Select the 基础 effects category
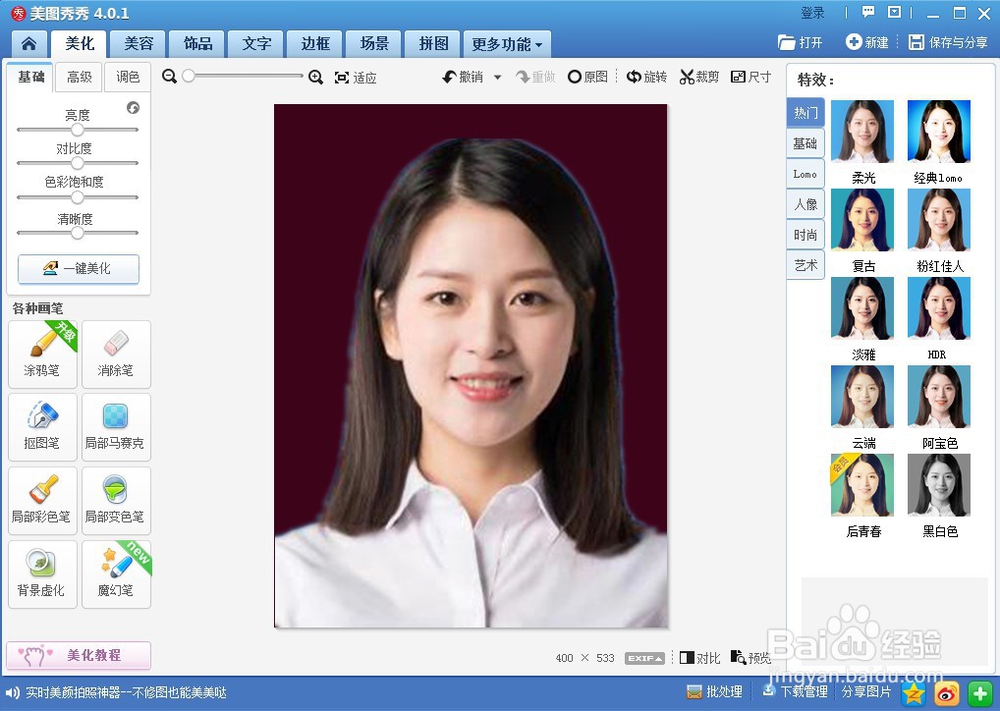The height and width of the screenshot is (711, 1000). (x=805, y=143)
